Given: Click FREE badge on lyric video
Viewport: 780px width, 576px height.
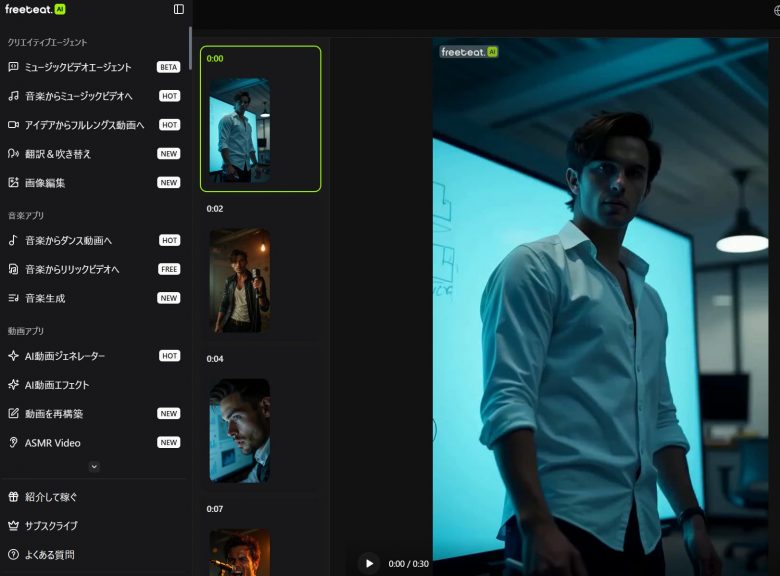Looking at the screenshot, I should tap(169, 269).
